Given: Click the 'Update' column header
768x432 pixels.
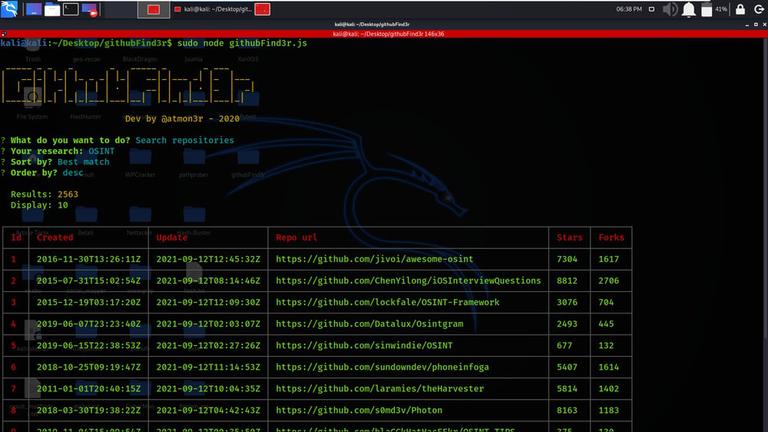Looking at the screenshot, I should (172, 237).
